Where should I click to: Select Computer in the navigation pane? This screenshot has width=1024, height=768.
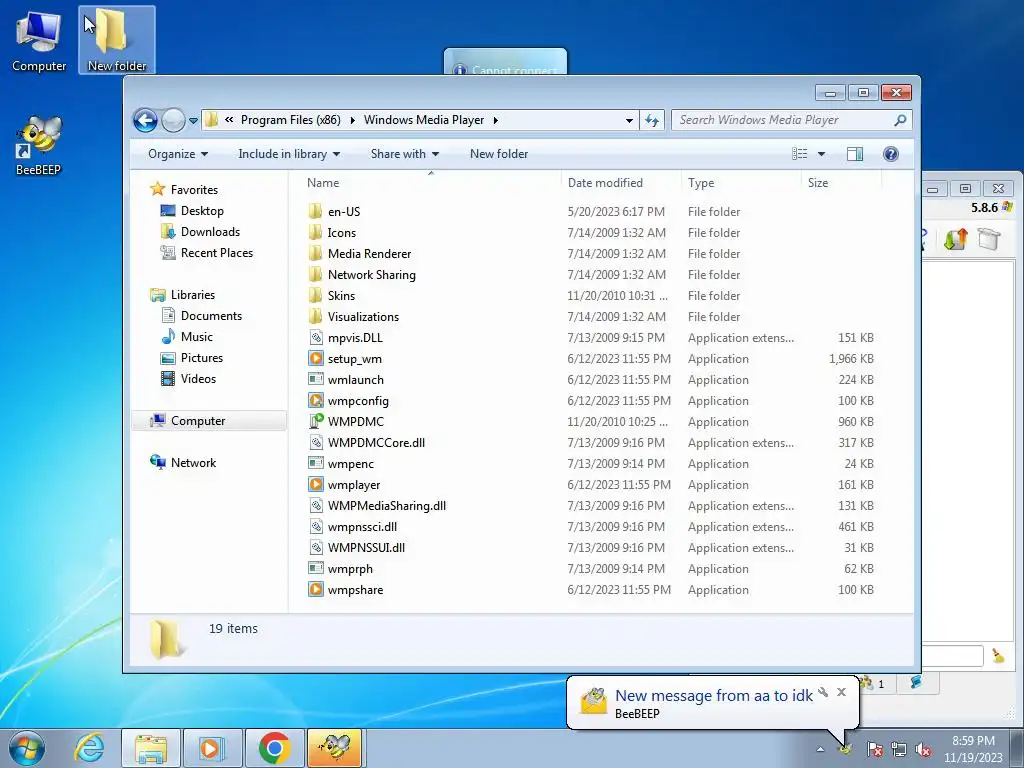pos(198,421)
